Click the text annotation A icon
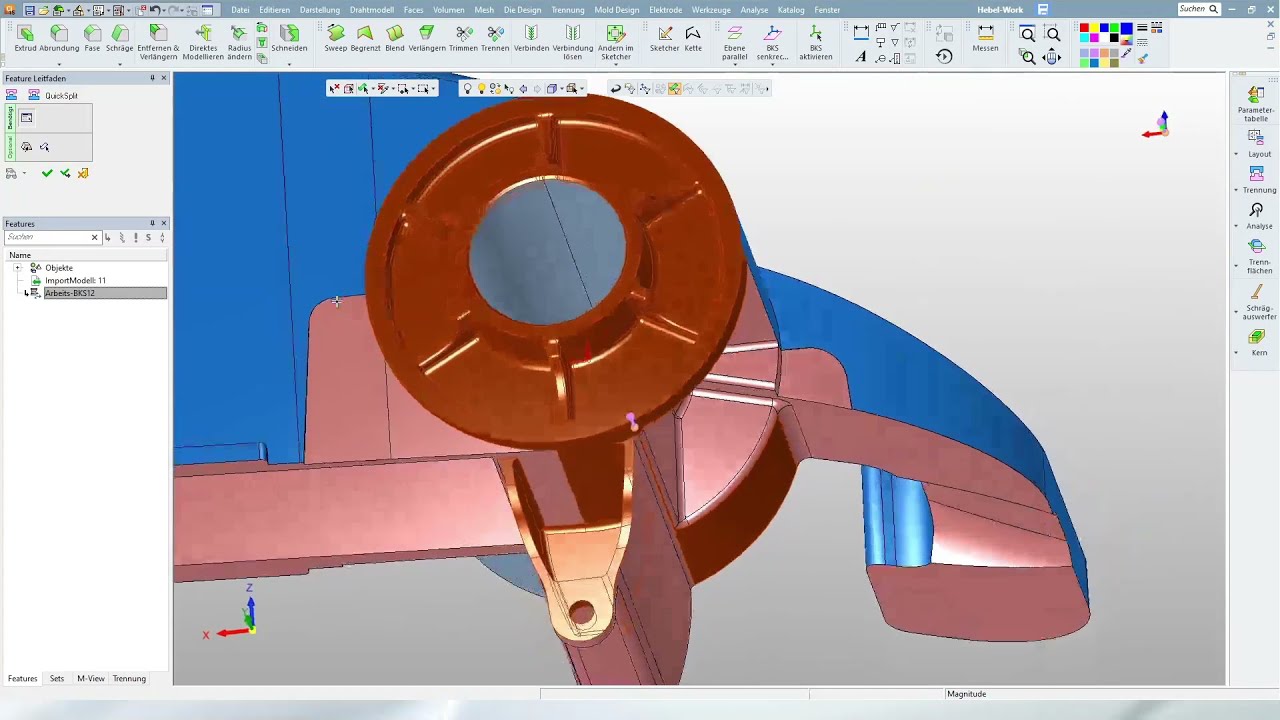1280x720 pixels. (x=861, y=57)
